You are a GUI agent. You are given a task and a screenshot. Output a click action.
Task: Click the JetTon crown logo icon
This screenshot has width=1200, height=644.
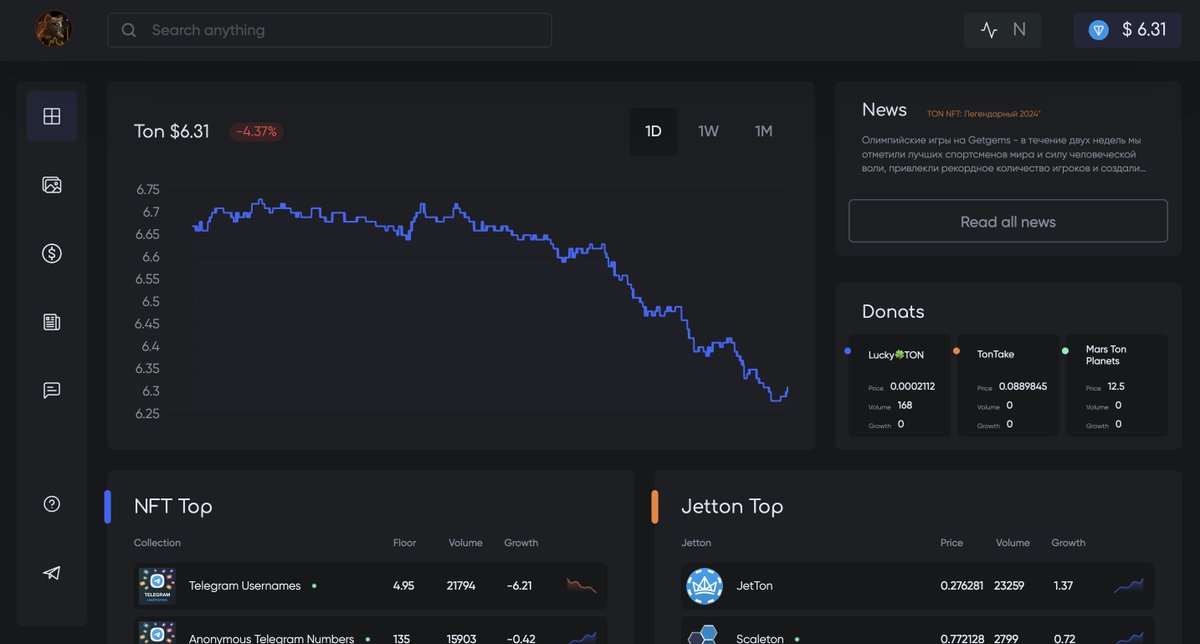[x=704, y=586]
